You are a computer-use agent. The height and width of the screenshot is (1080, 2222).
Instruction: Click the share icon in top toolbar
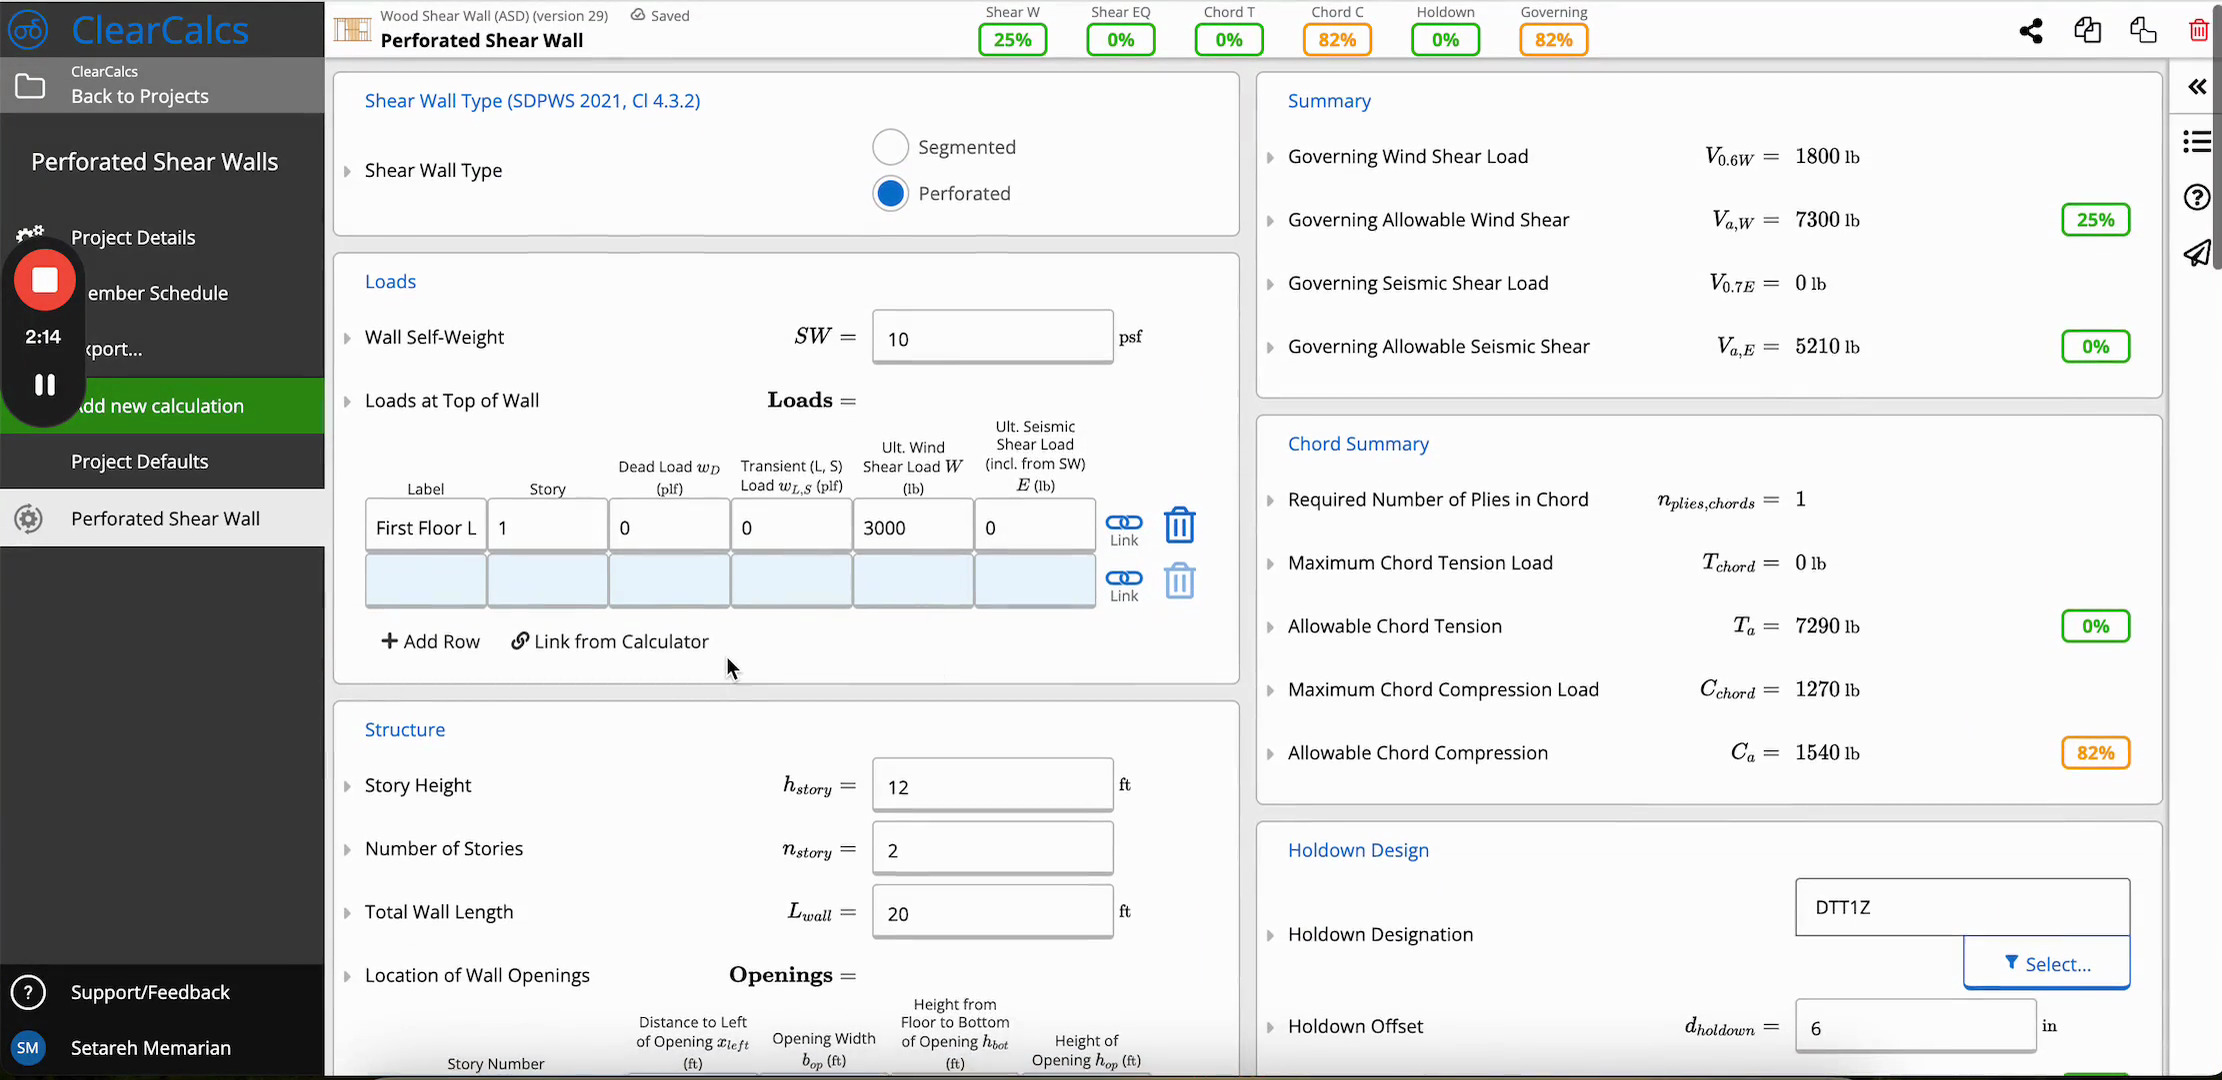click(x=2031, y=31)
